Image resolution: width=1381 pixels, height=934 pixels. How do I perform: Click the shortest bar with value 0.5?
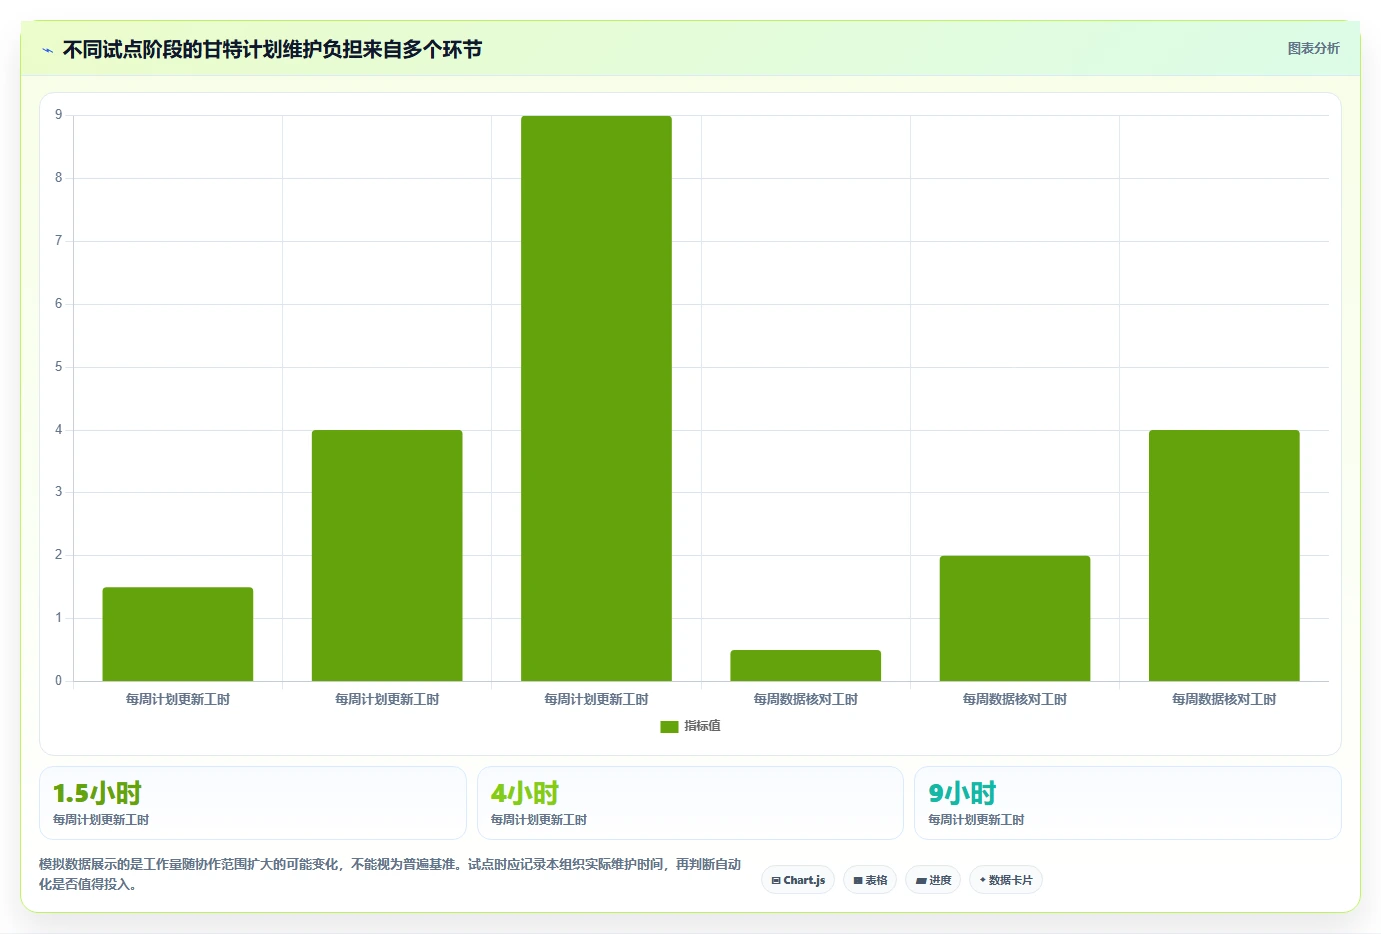(805, 666)
